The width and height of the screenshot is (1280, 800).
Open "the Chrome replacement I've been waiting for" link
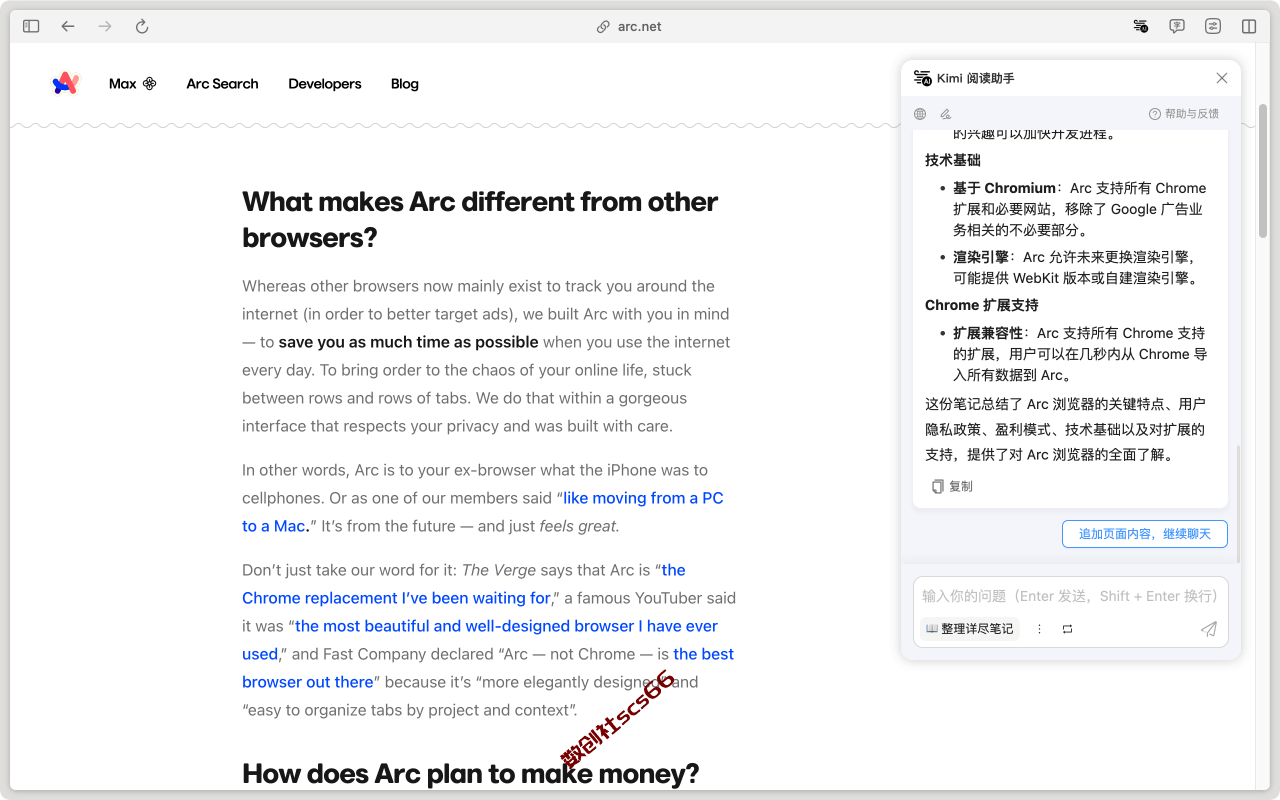[x=464, y=584]
